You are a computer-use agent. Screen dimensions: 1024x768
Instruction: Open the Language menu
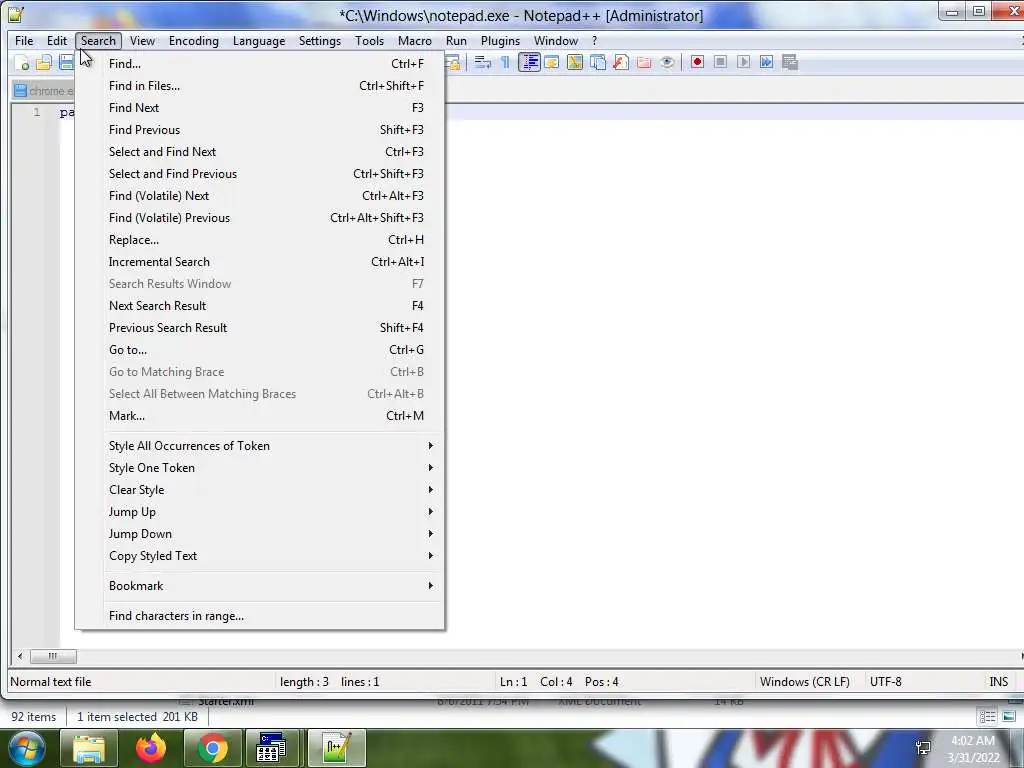click(x=259, y=40)
